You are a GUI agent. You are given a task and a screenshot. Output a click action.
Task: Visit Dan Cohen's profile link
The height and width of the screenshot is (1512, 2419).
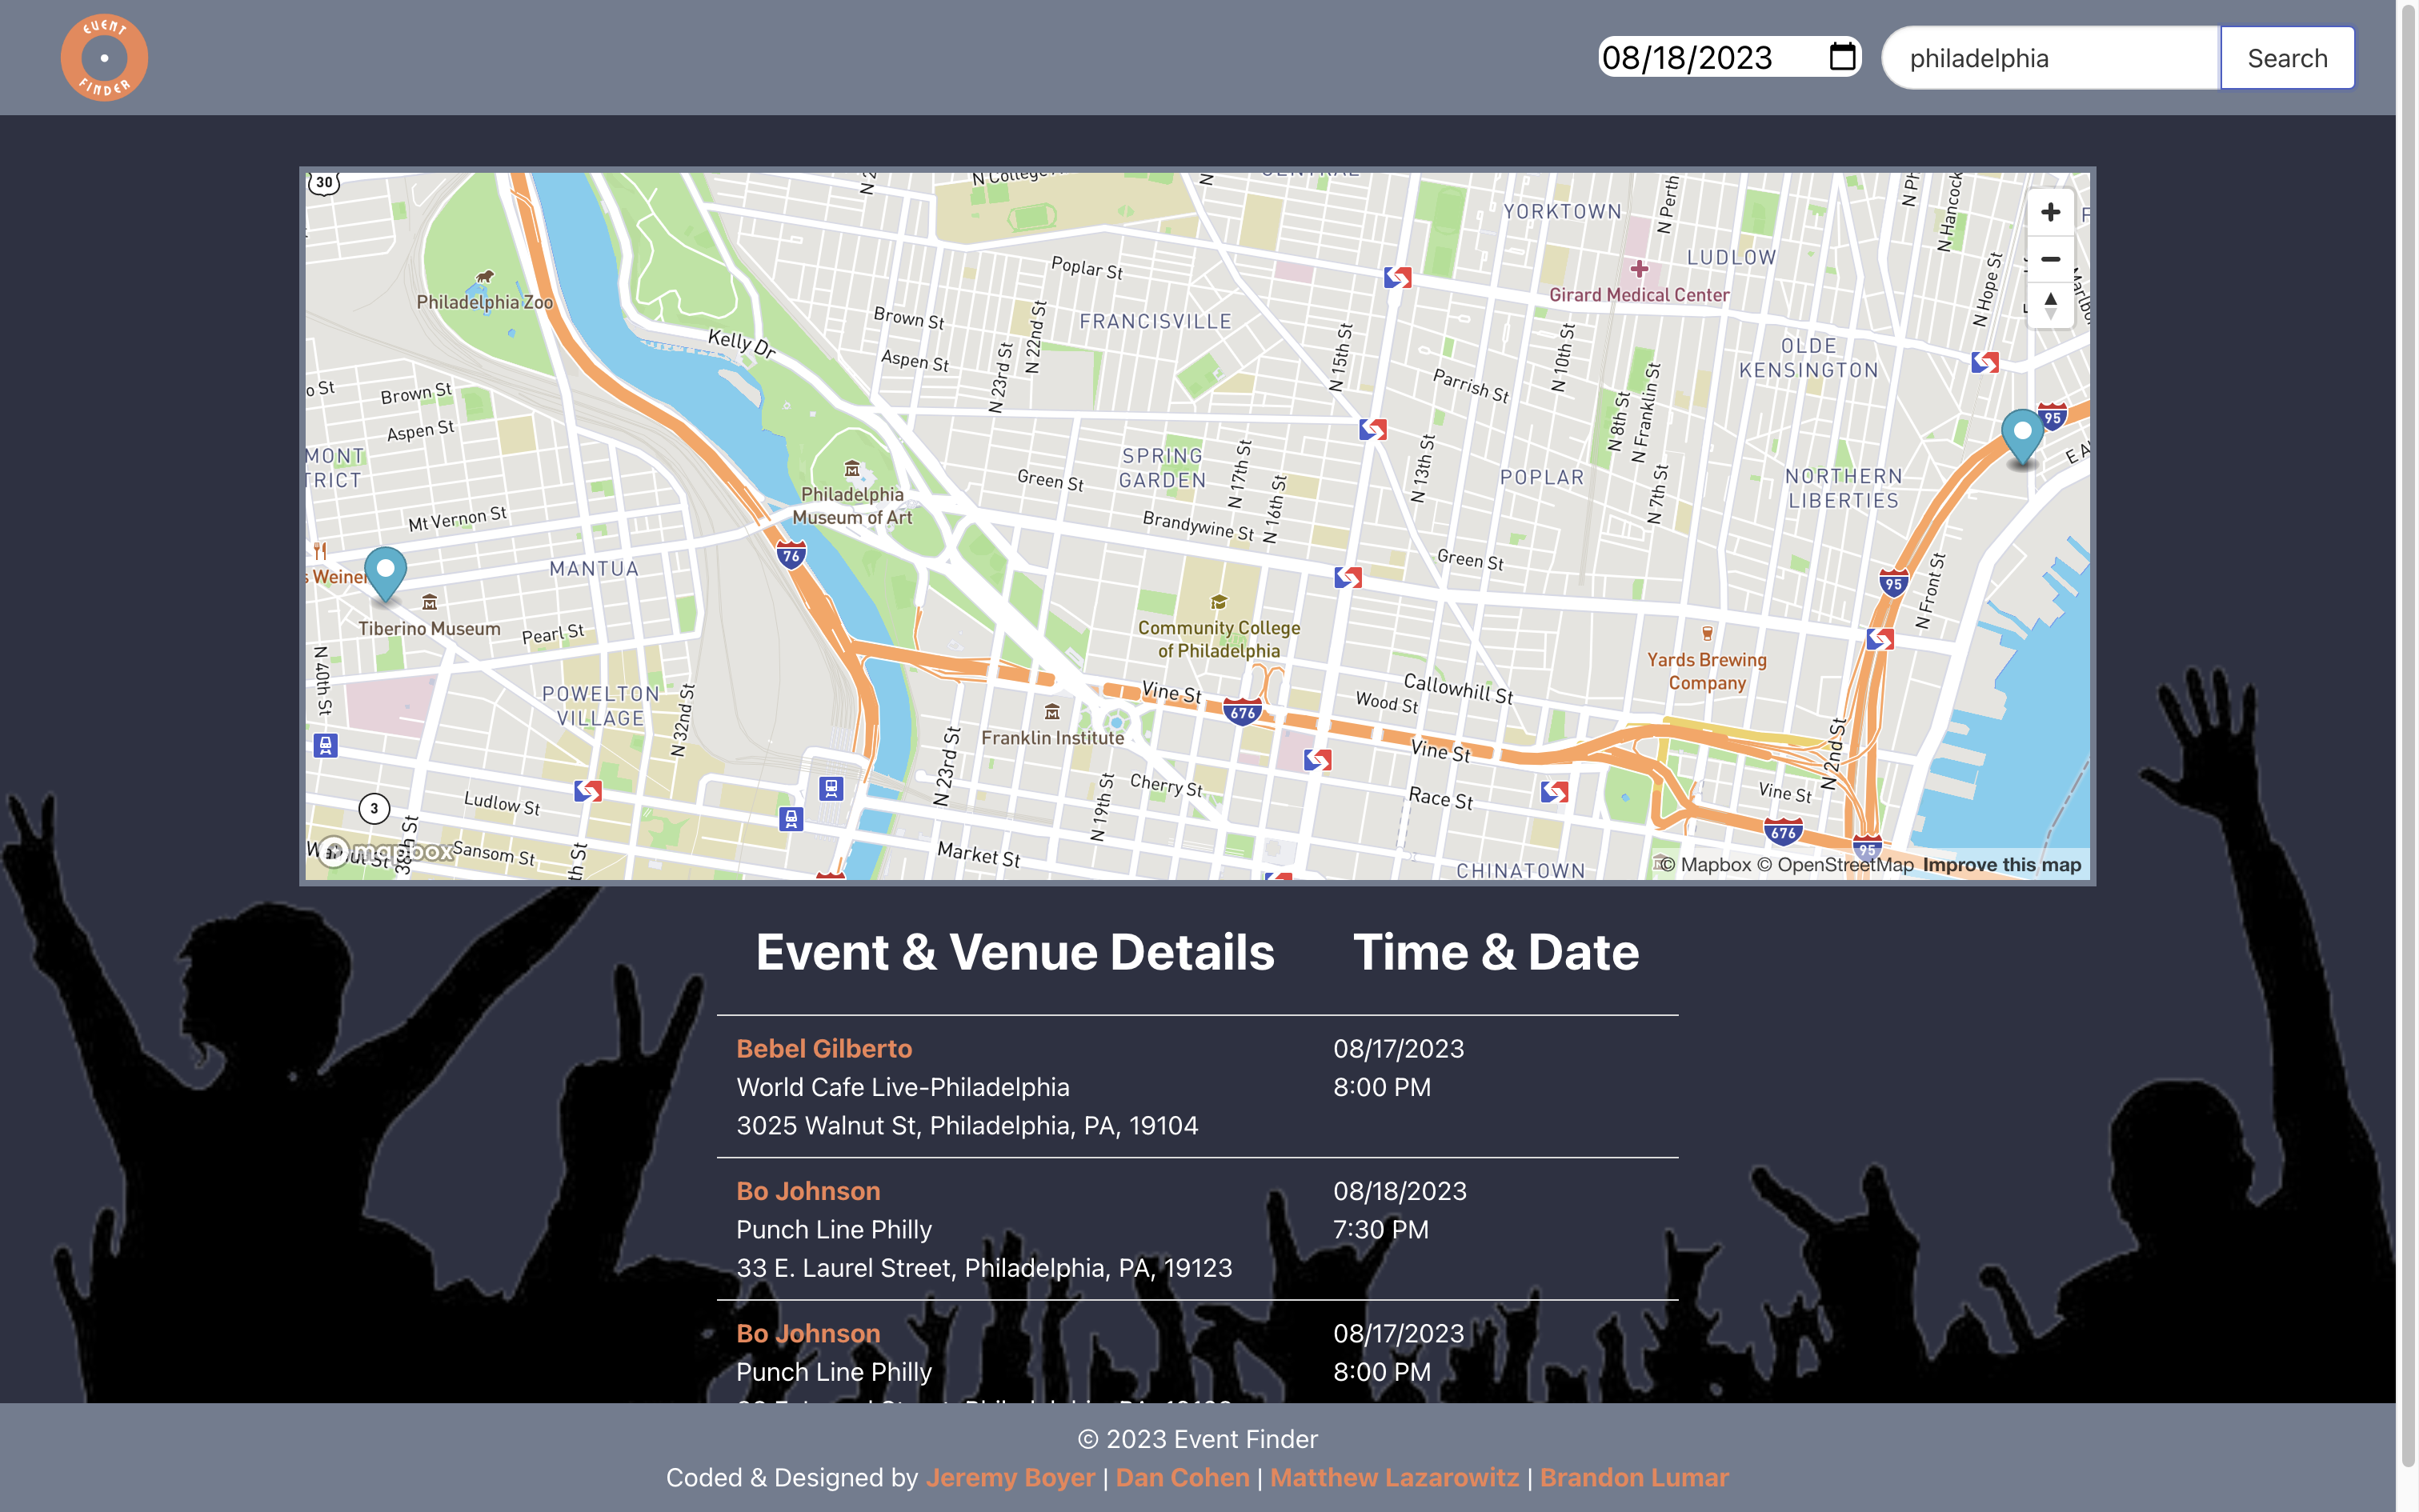click(x=1182, y=1477)
